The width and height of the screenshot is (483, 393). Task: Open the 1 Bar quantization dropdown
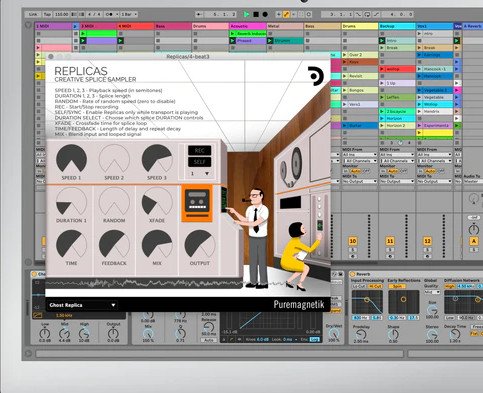(129, 14)
